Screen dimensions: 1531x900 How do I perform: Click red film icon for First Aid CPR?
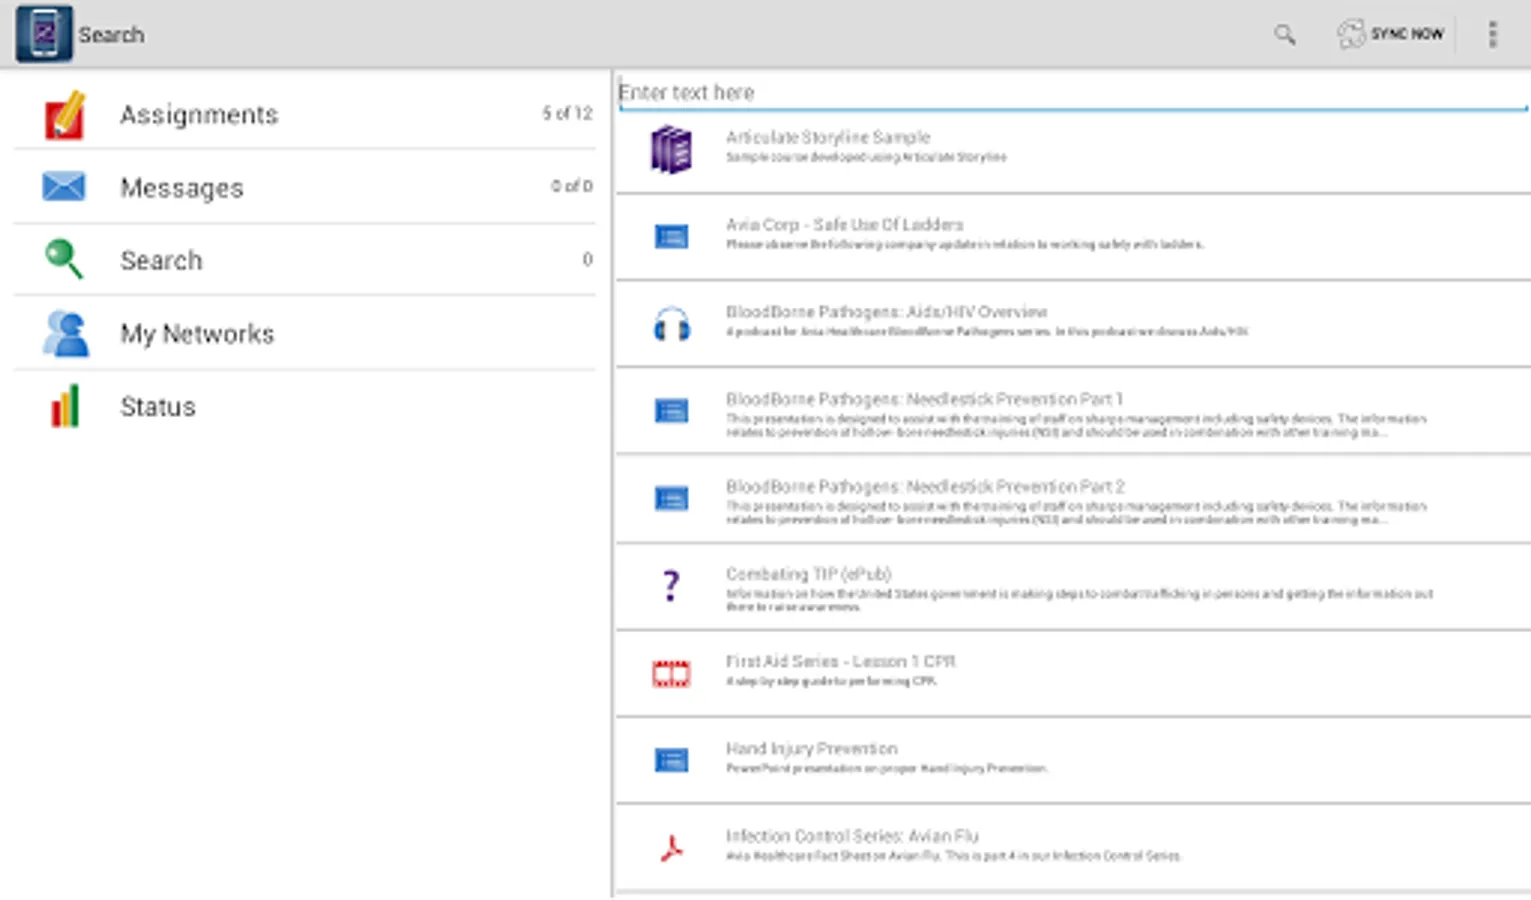point(671,674)
